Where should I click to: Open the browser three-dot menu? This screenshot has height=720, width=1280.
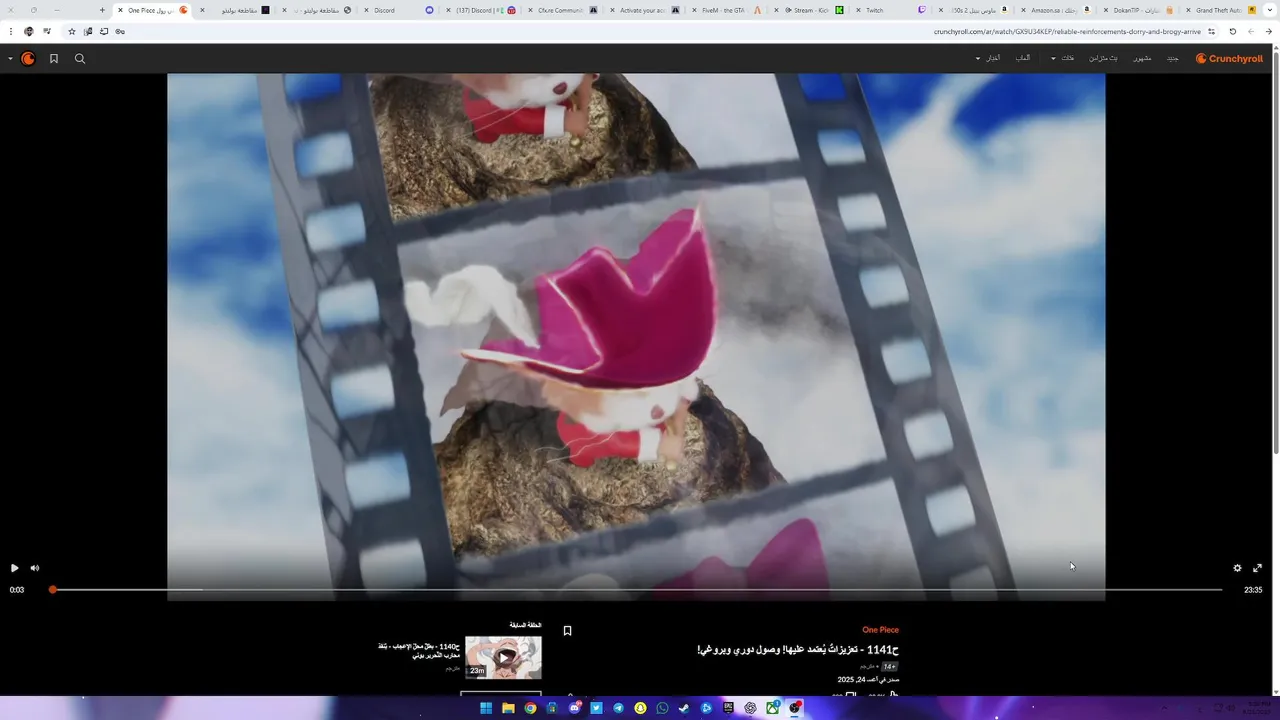pos(11,31)
